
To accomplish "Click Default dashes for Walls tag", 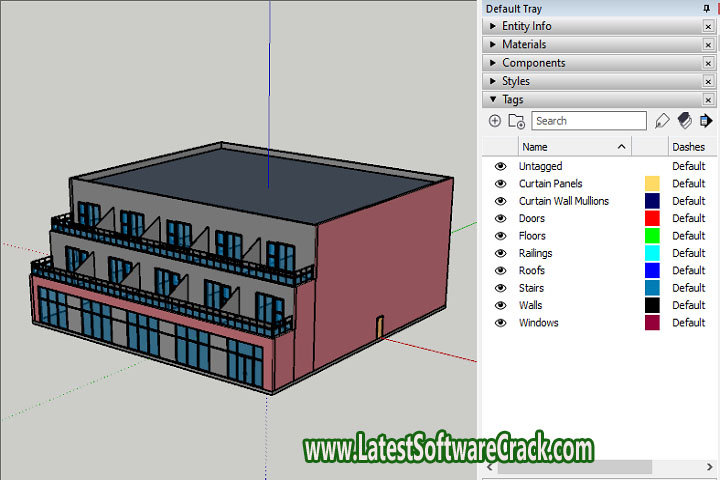I will point(688,305).
